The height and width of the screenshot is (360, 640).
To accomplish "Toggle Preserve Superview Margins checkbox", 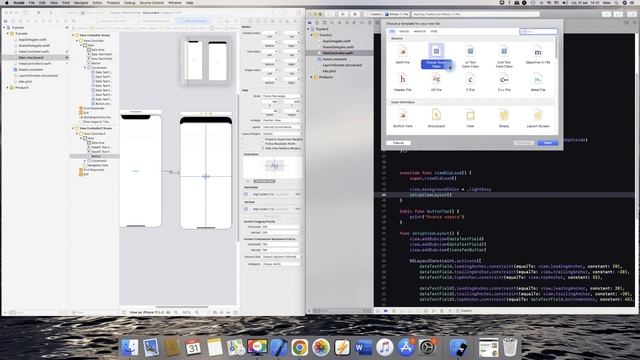I will (263, 139).
